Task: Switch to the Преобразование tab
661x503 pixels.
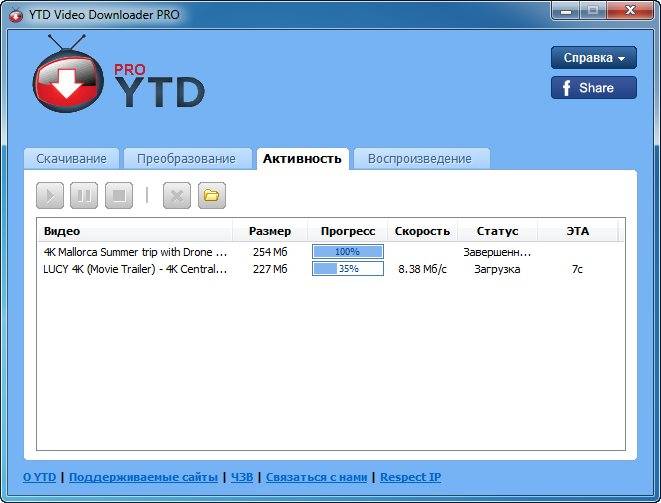Action: point(186,159)
